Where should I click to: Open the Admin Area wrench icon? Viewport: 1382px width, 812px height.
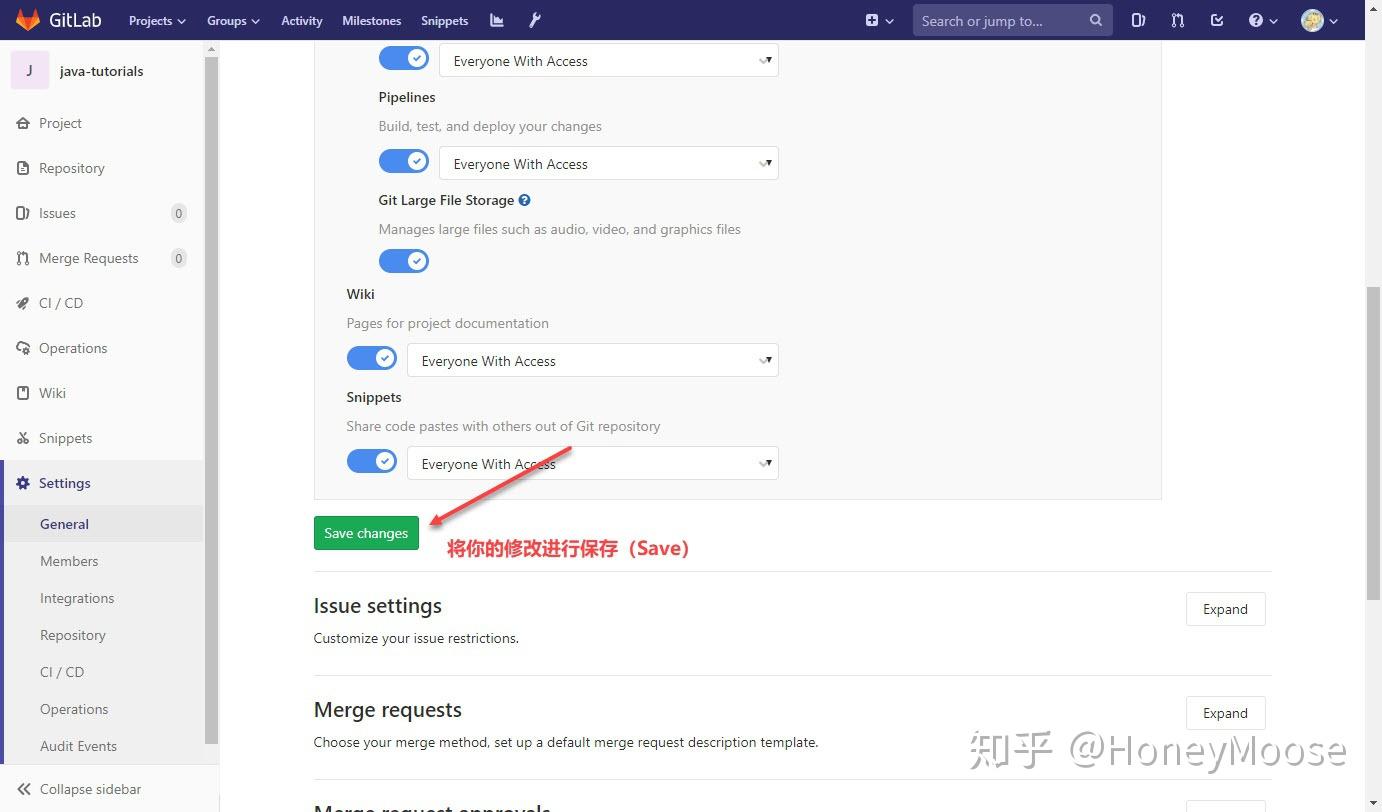533,20
